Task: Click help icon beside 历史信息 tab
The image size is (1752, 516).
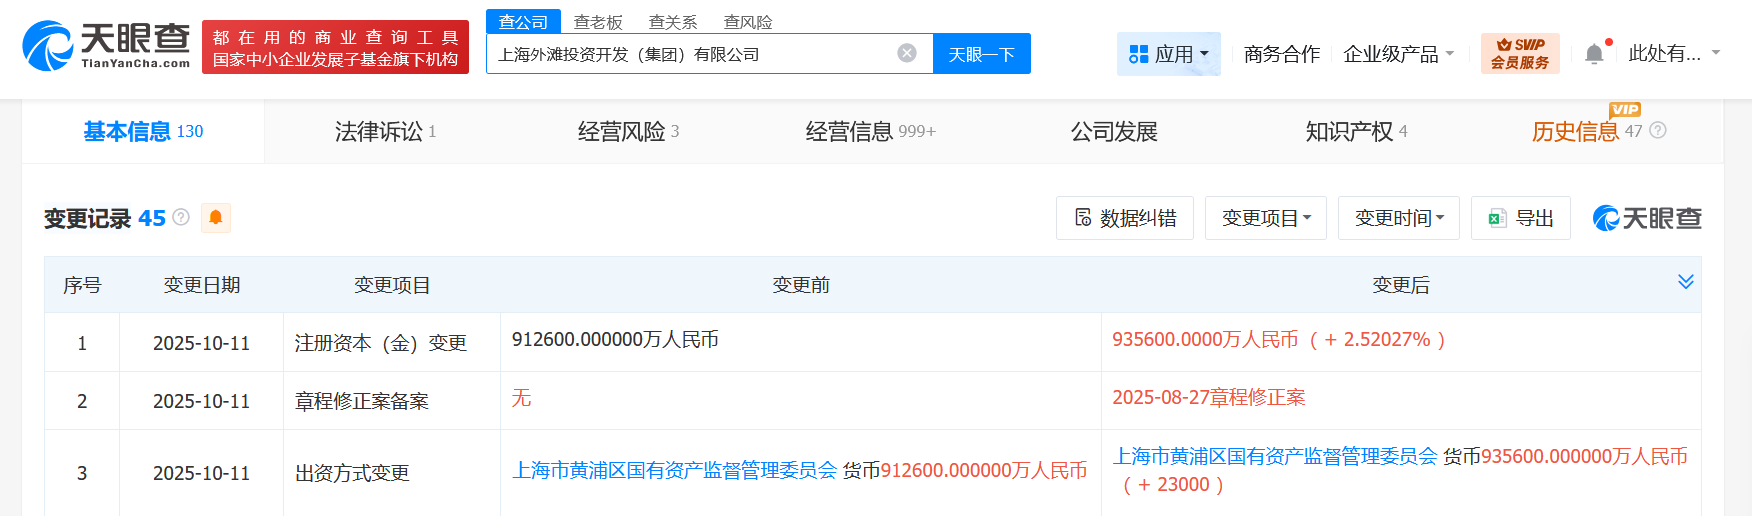Action: [1658, 131]
